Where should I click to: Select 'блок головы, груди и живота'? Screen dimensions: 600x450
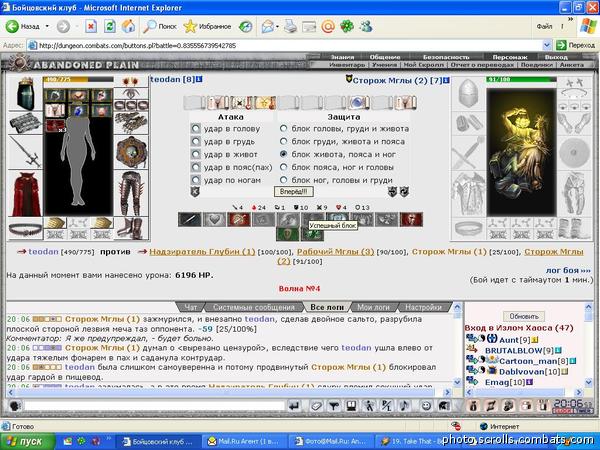[284, 129]
